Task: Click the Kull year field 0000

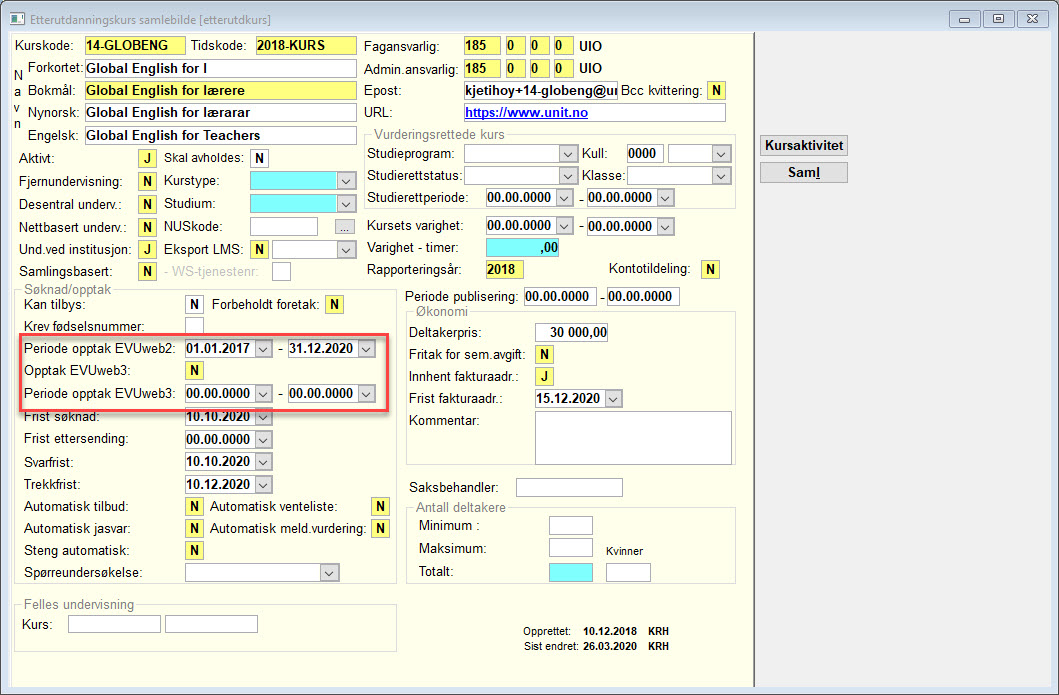Action: (645, 154)
